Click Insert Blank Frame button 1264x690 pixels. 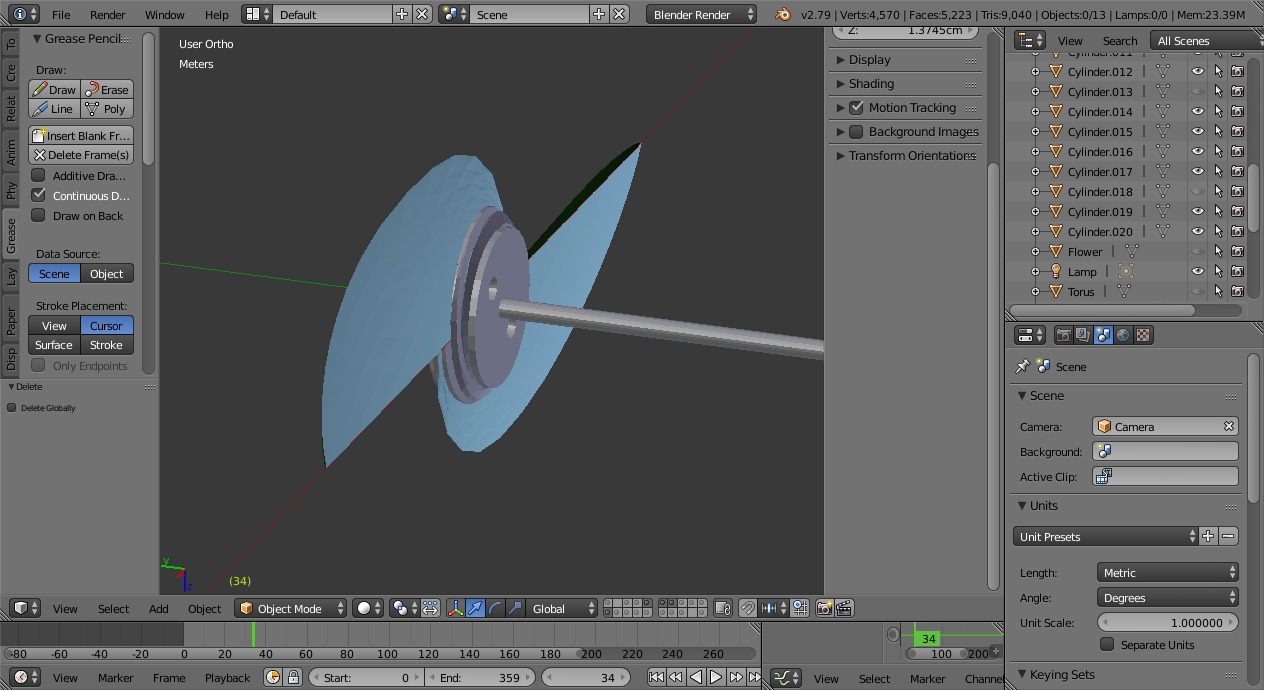(x=81, y=135)
